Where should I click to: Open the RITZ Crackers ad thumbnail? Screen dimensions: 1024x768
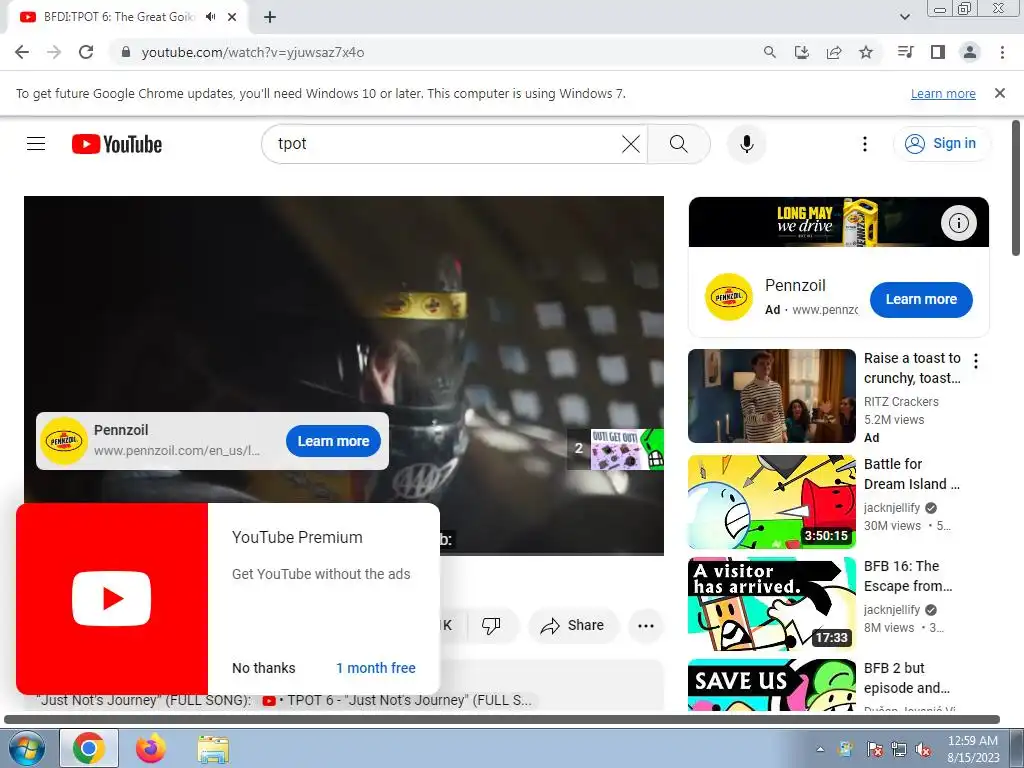pos(771,396)
